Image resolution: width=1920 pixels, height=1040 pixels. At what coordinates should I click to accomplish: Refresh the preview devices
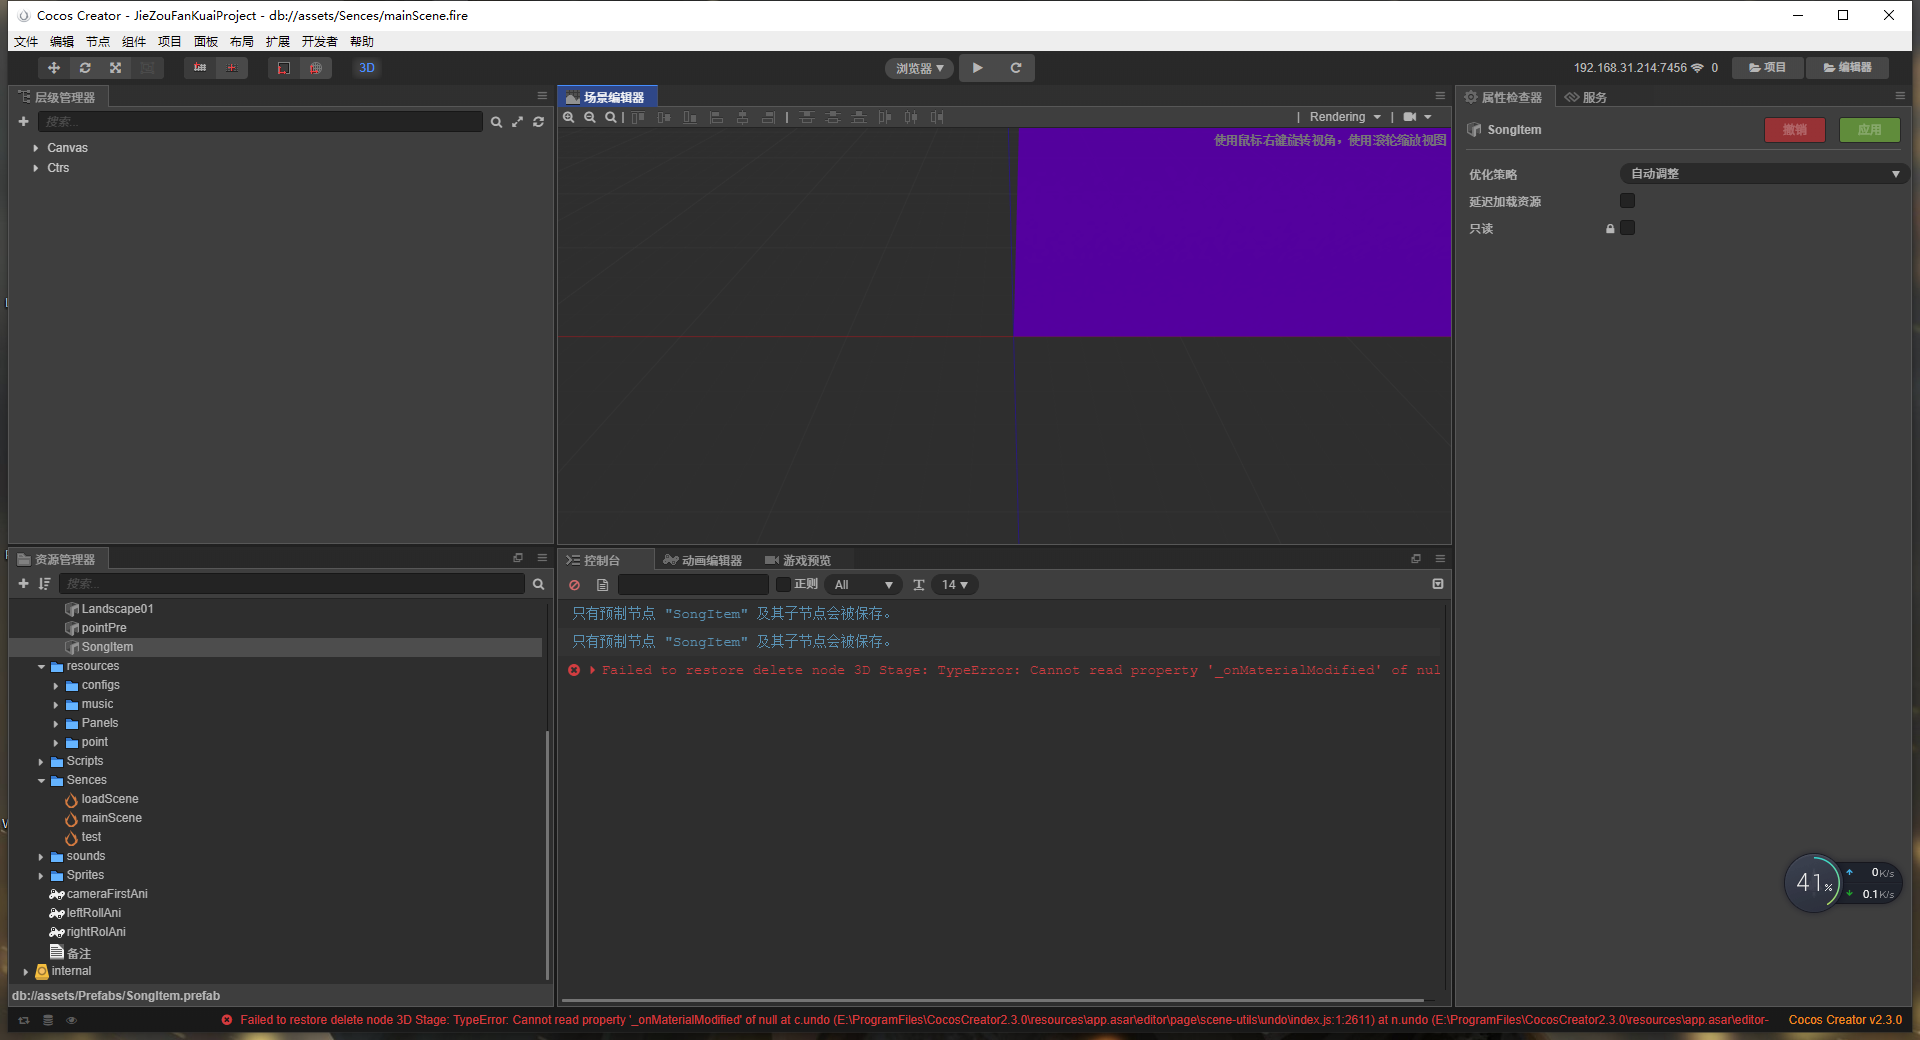1016,68
